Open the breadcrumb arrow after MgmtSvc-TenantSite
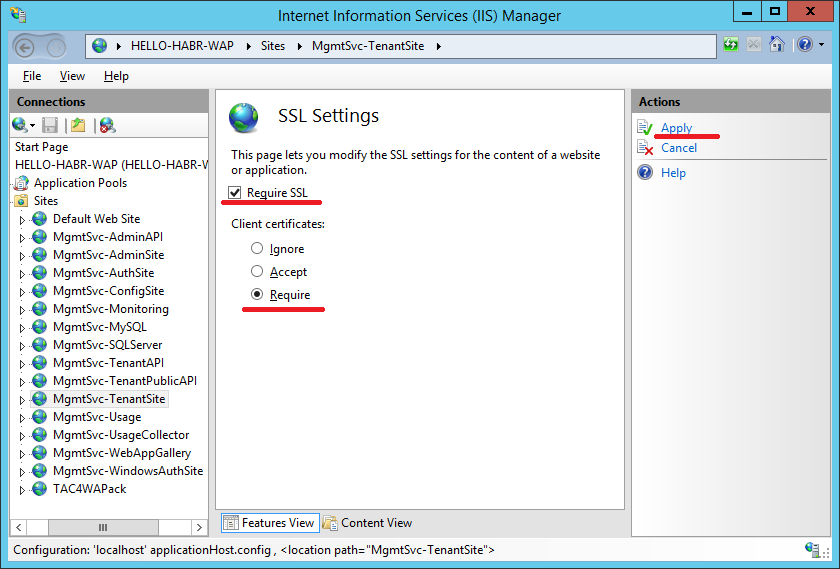The image size is (840, 569). click(x=439, y=47)
